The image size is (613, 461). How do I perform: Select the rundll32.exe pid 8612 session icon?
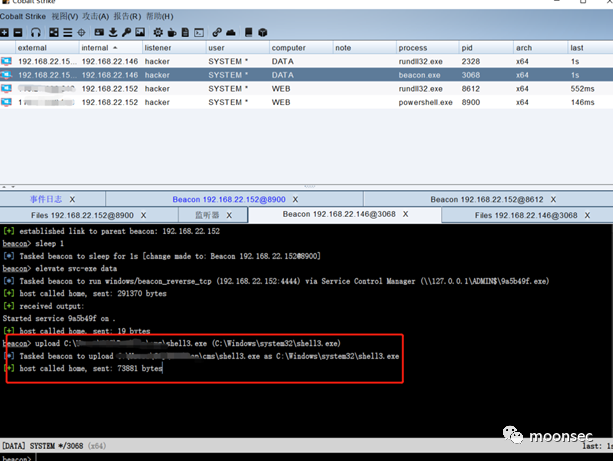click(6, 89)
